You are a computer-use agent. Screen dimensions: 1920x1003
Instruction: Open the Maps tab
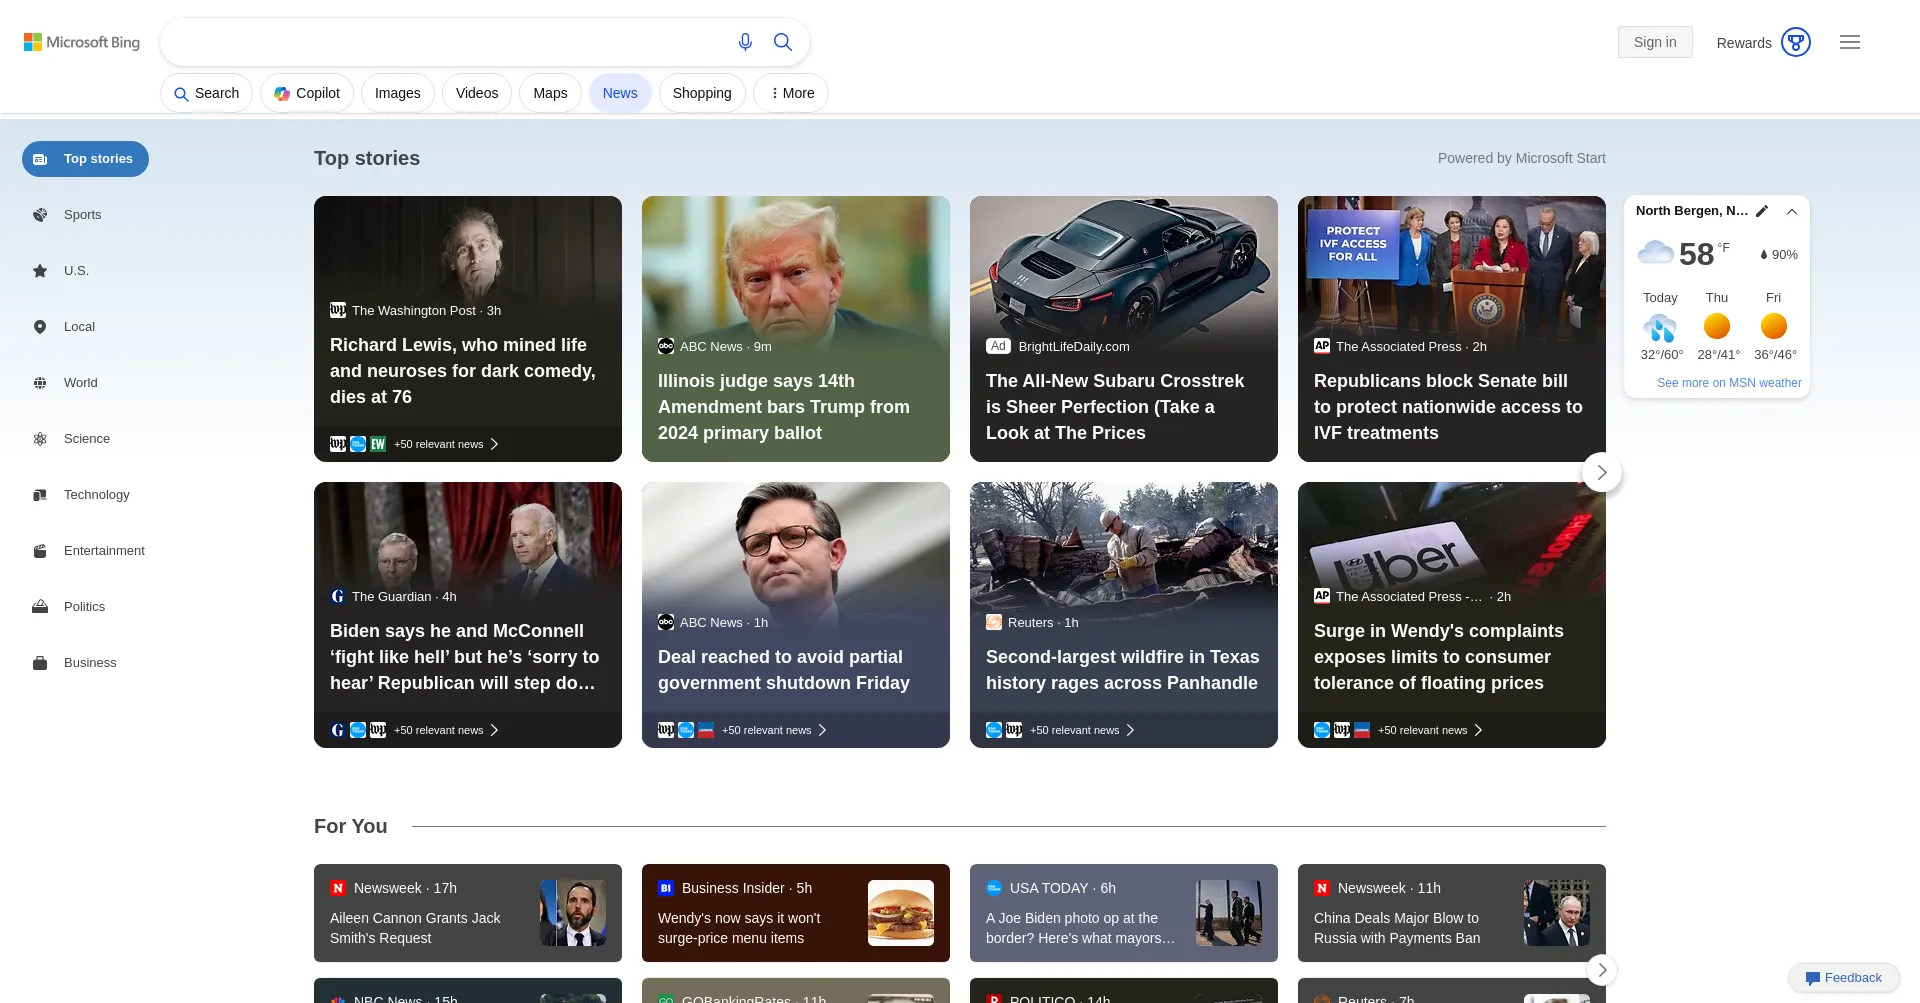coord(550,93)
